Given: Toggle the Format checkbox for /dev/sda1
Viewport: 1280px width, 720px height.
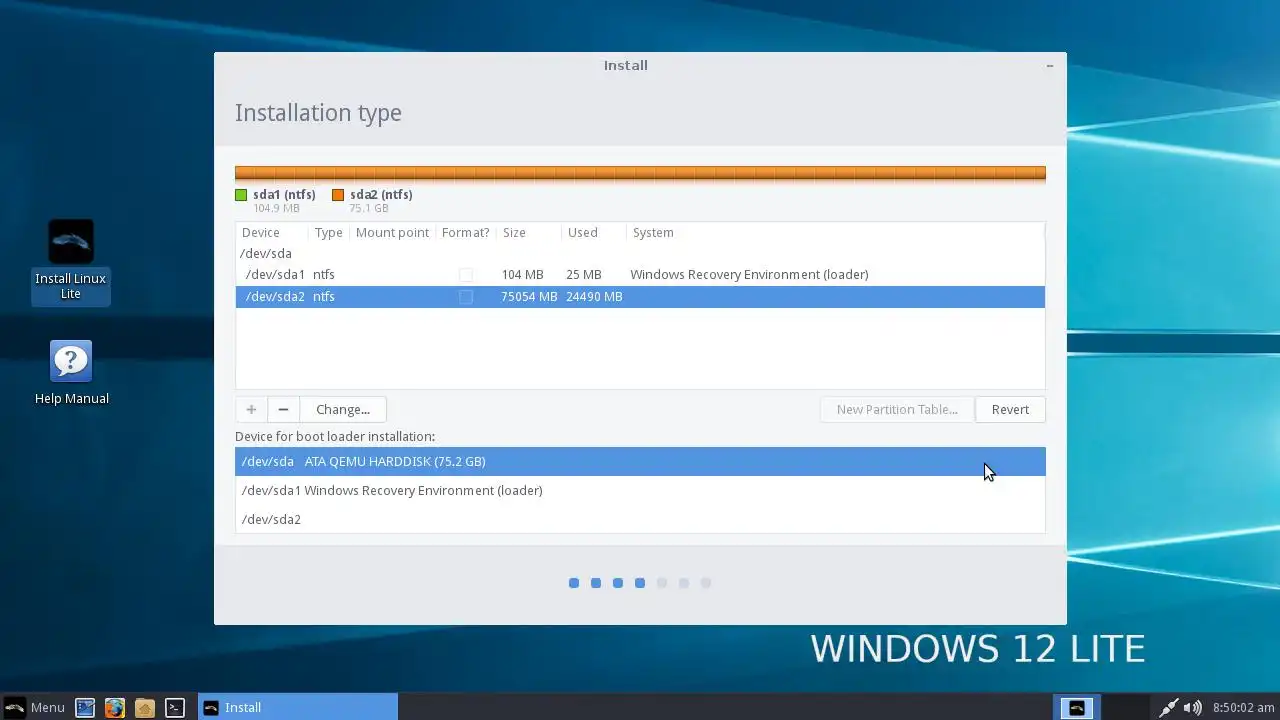Looking at the screenshot, I should coord(465,274).
